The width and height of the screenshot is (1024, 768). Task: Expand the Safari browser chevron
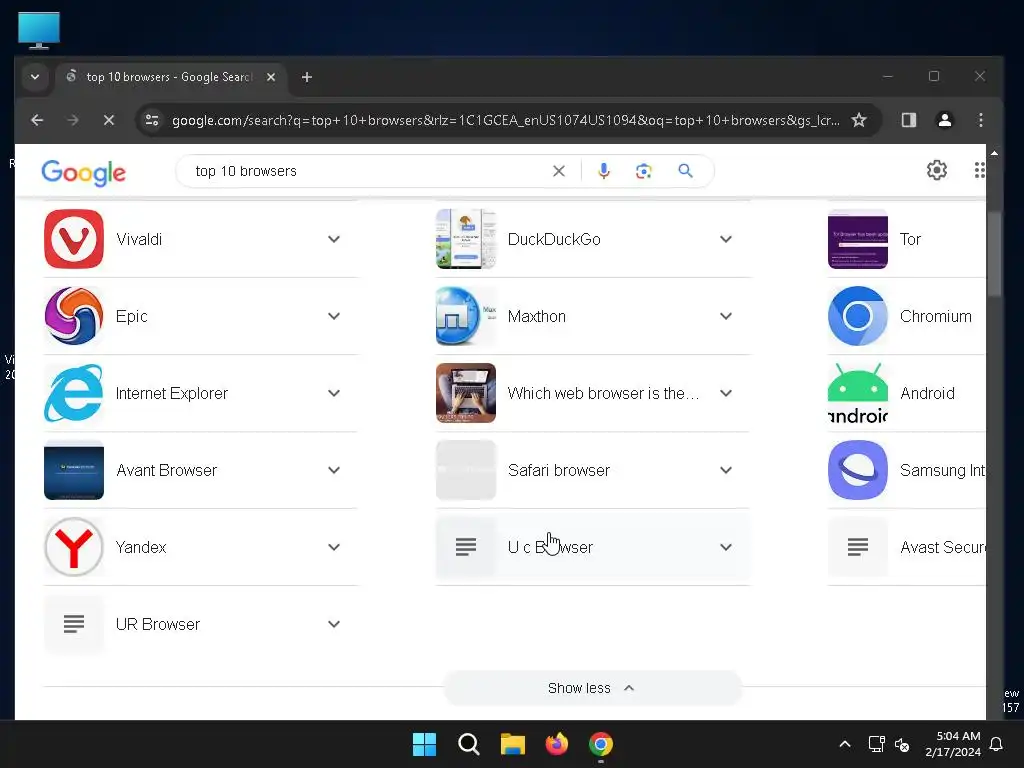tap(726, 470)
